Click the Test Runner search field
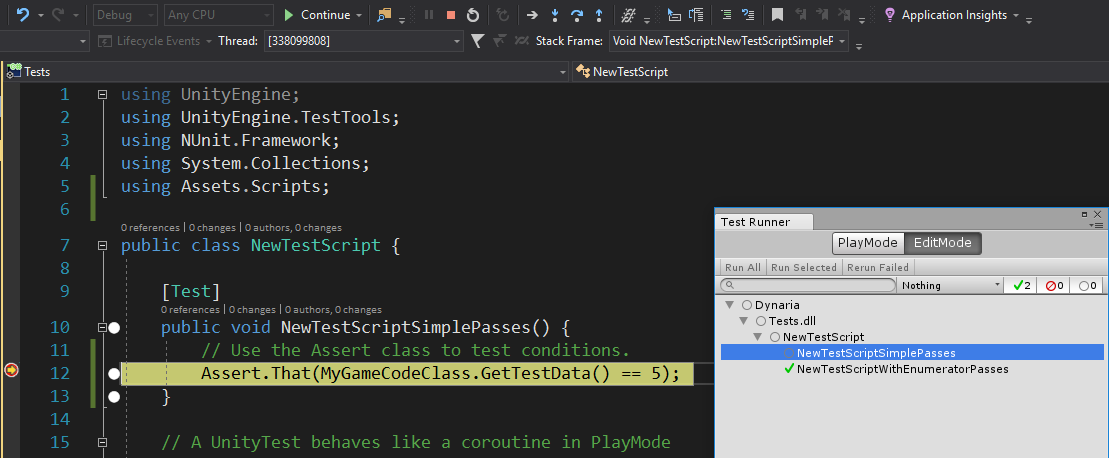This screenshot has height=458, width=1109. pos(808,286)
